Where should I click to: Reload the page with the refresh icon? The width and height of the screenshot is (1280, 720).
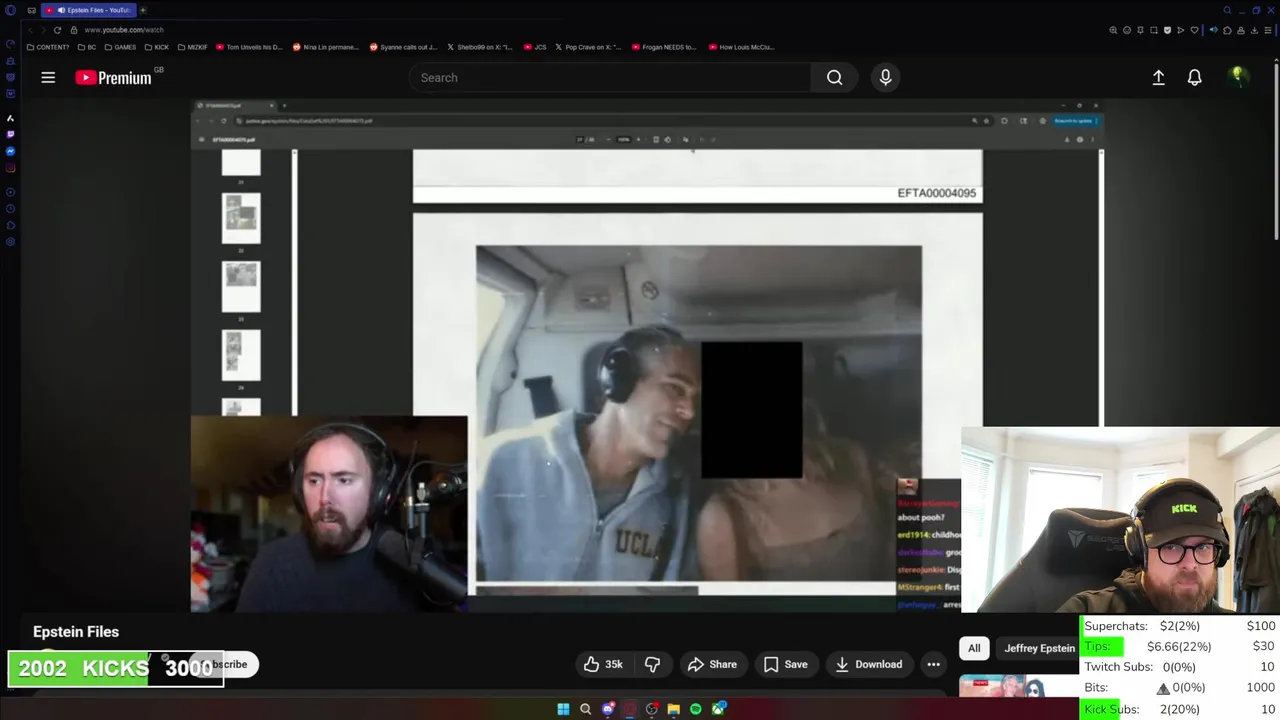pos(57,30)
